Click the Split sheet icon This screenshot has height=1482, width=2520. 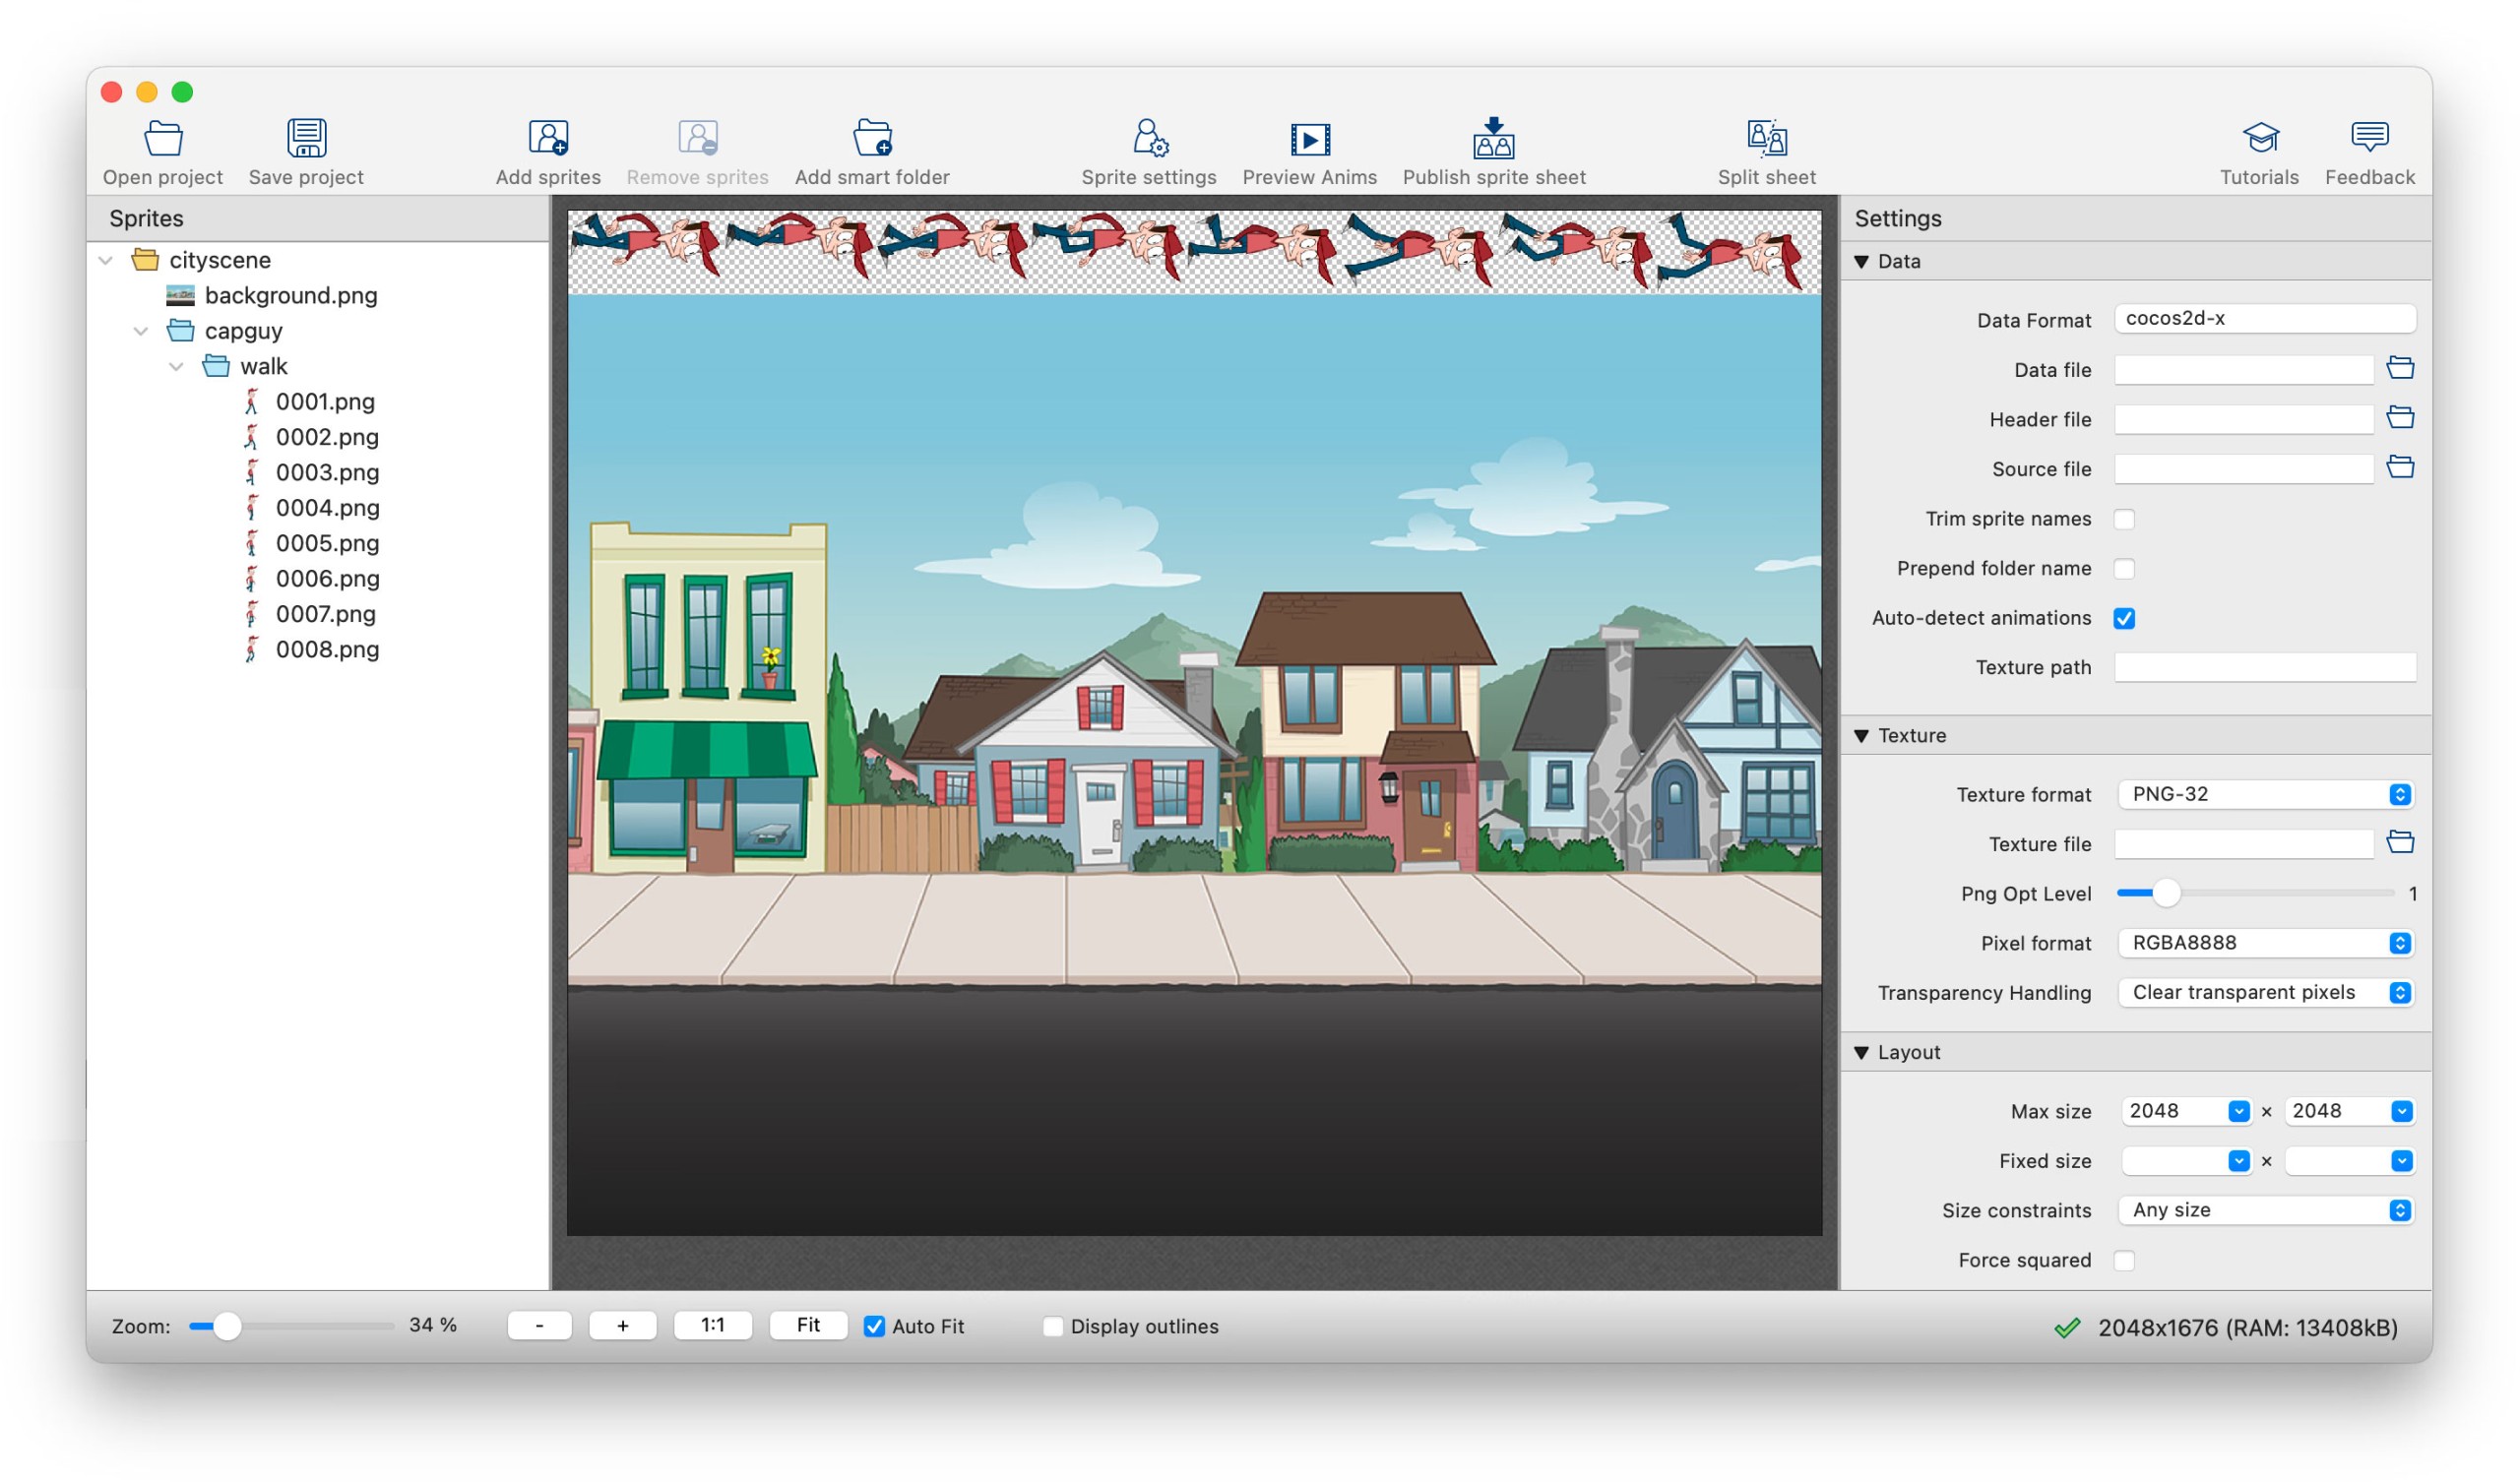tap(1766, 139)
